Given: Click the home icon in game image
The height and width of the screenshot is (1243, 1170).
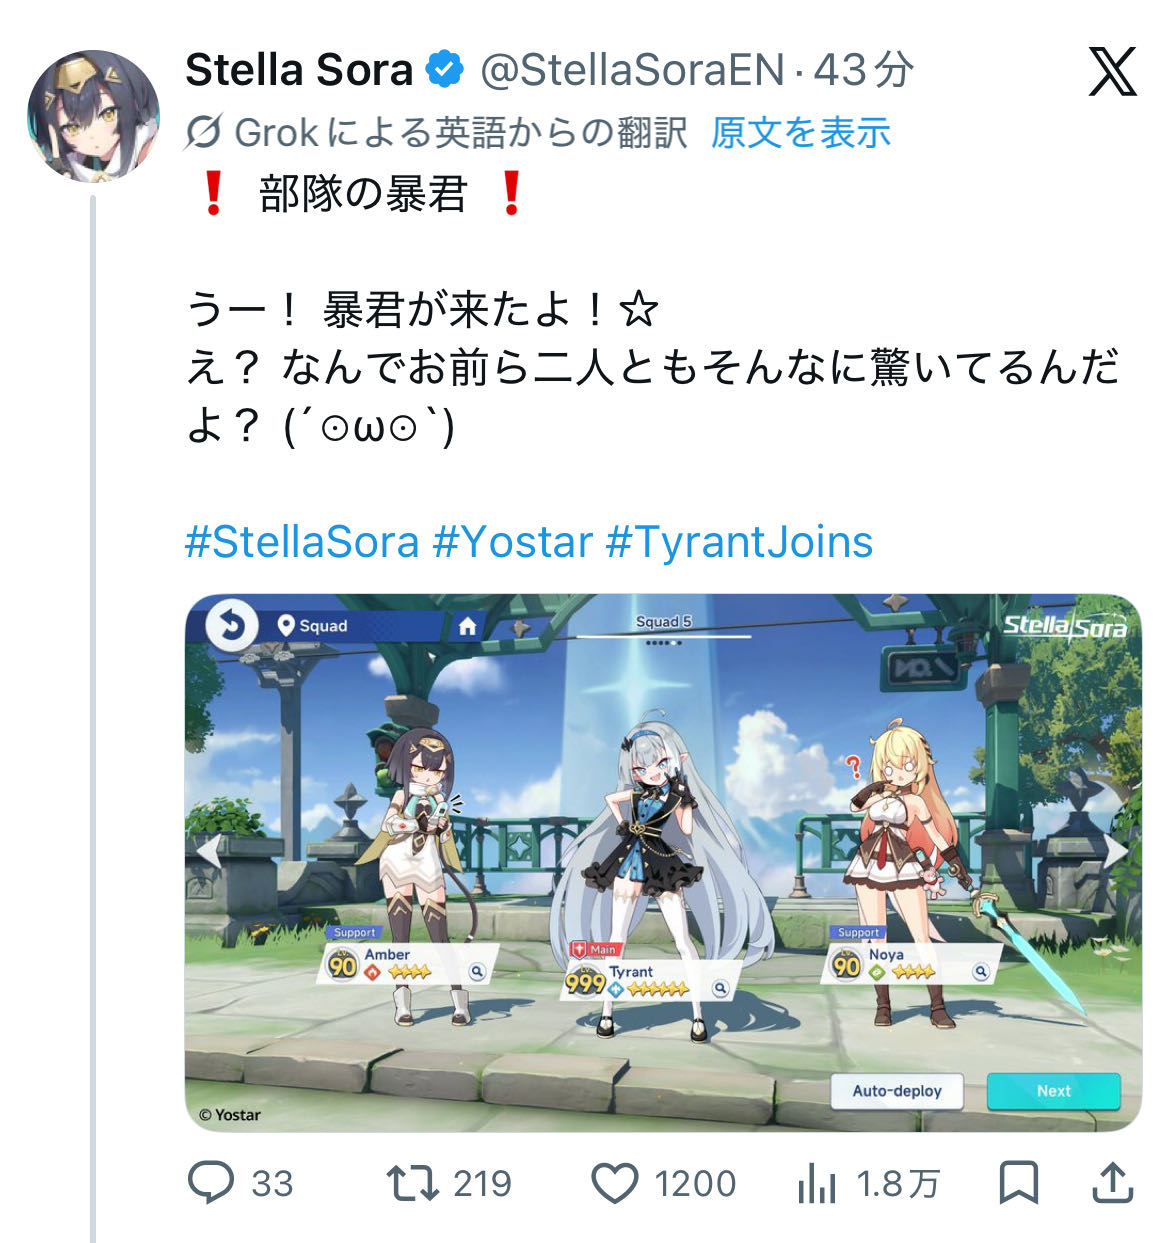Looking at the screenshot, I should click(467, 626).
